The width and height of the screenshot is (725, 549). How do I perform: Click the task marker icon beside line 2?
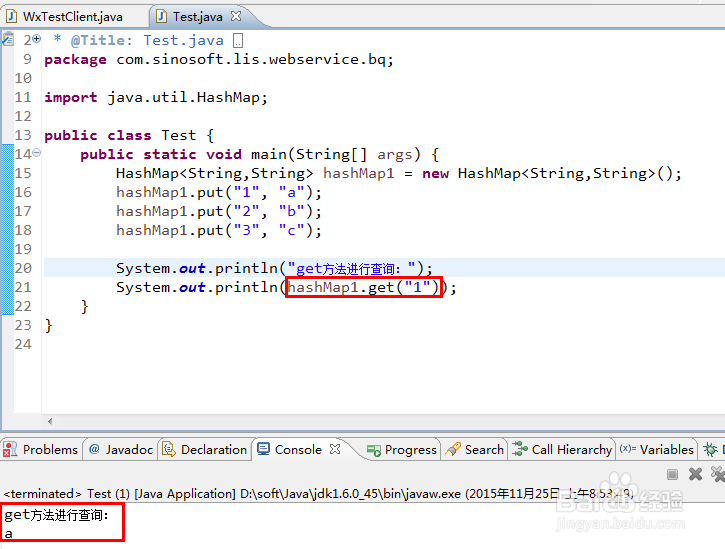8,40
